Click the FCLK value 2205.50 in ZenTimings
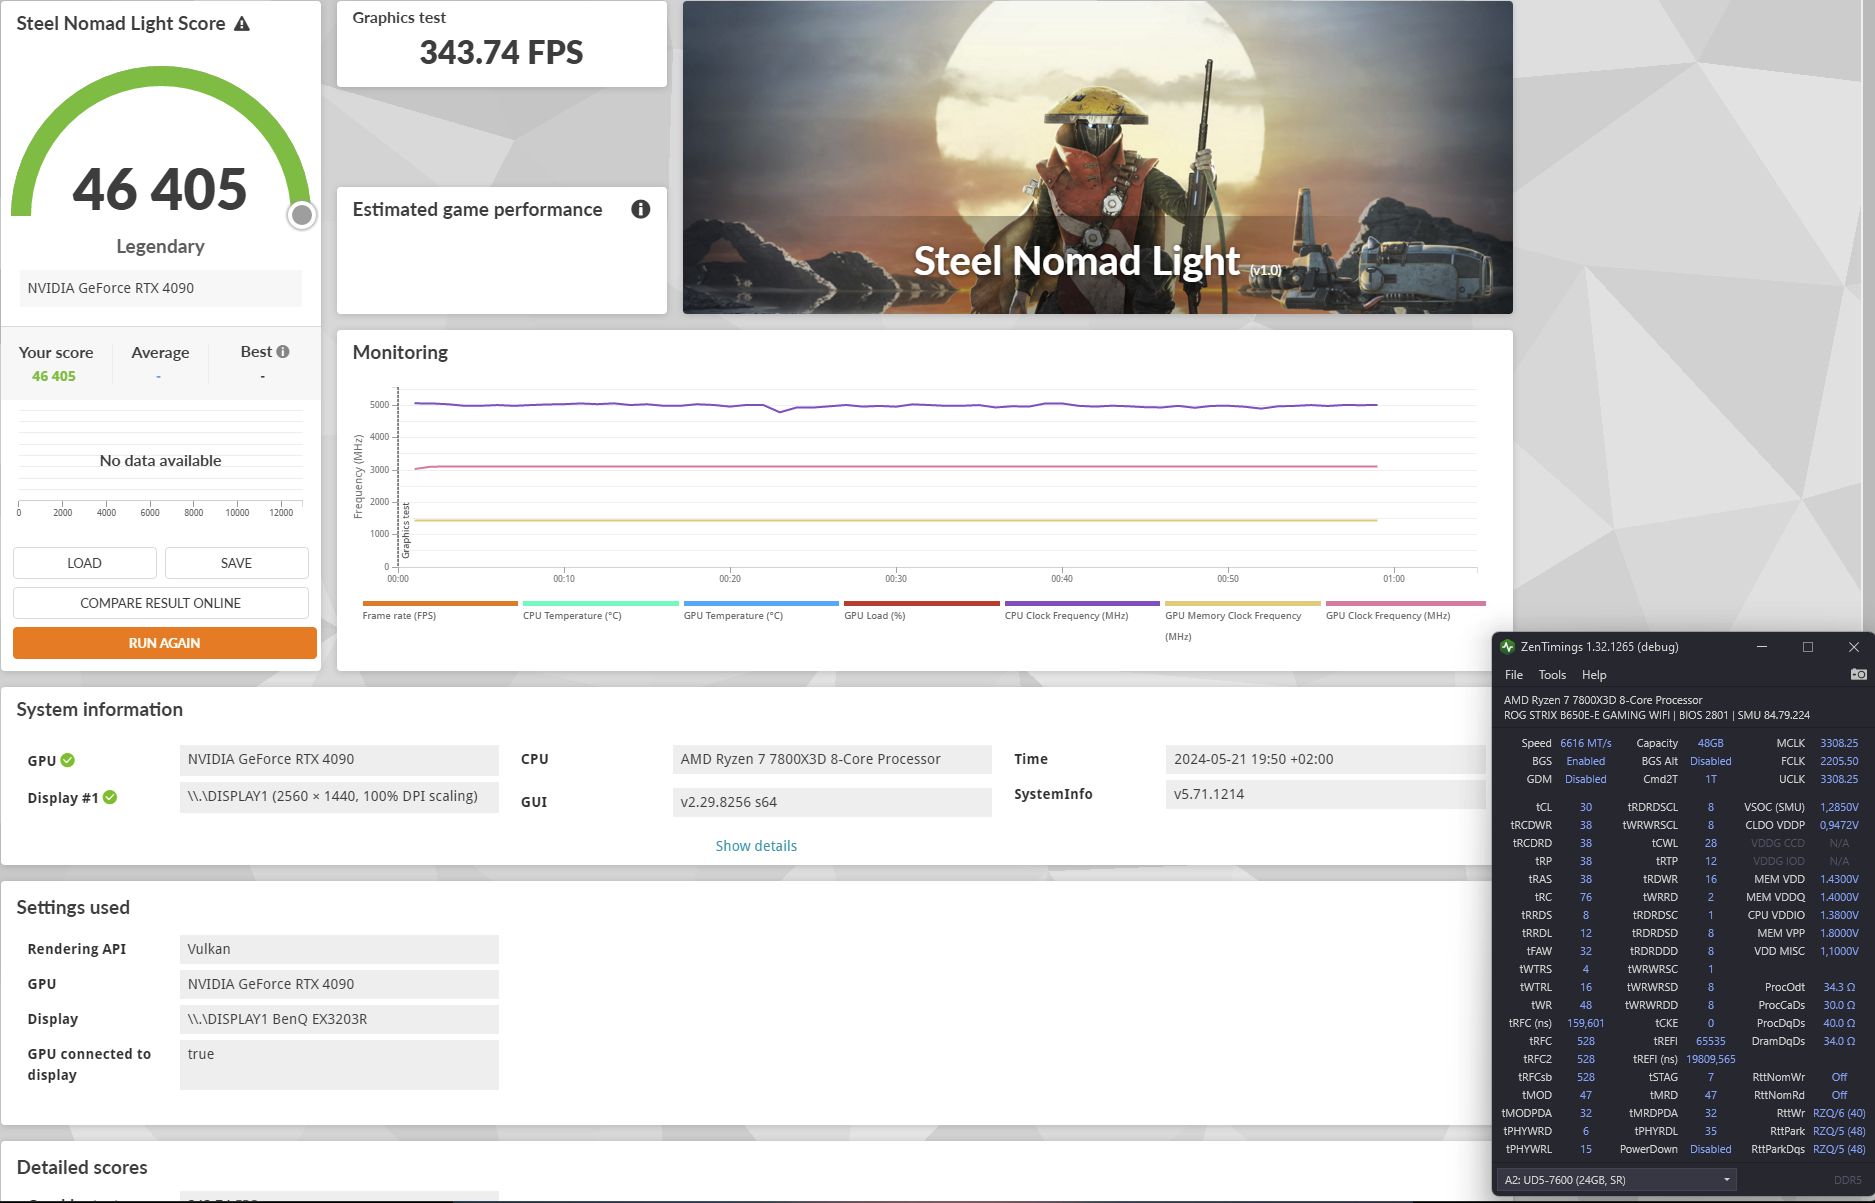This screenshot has width=1875, height=1203. [x=1839, y=761]
